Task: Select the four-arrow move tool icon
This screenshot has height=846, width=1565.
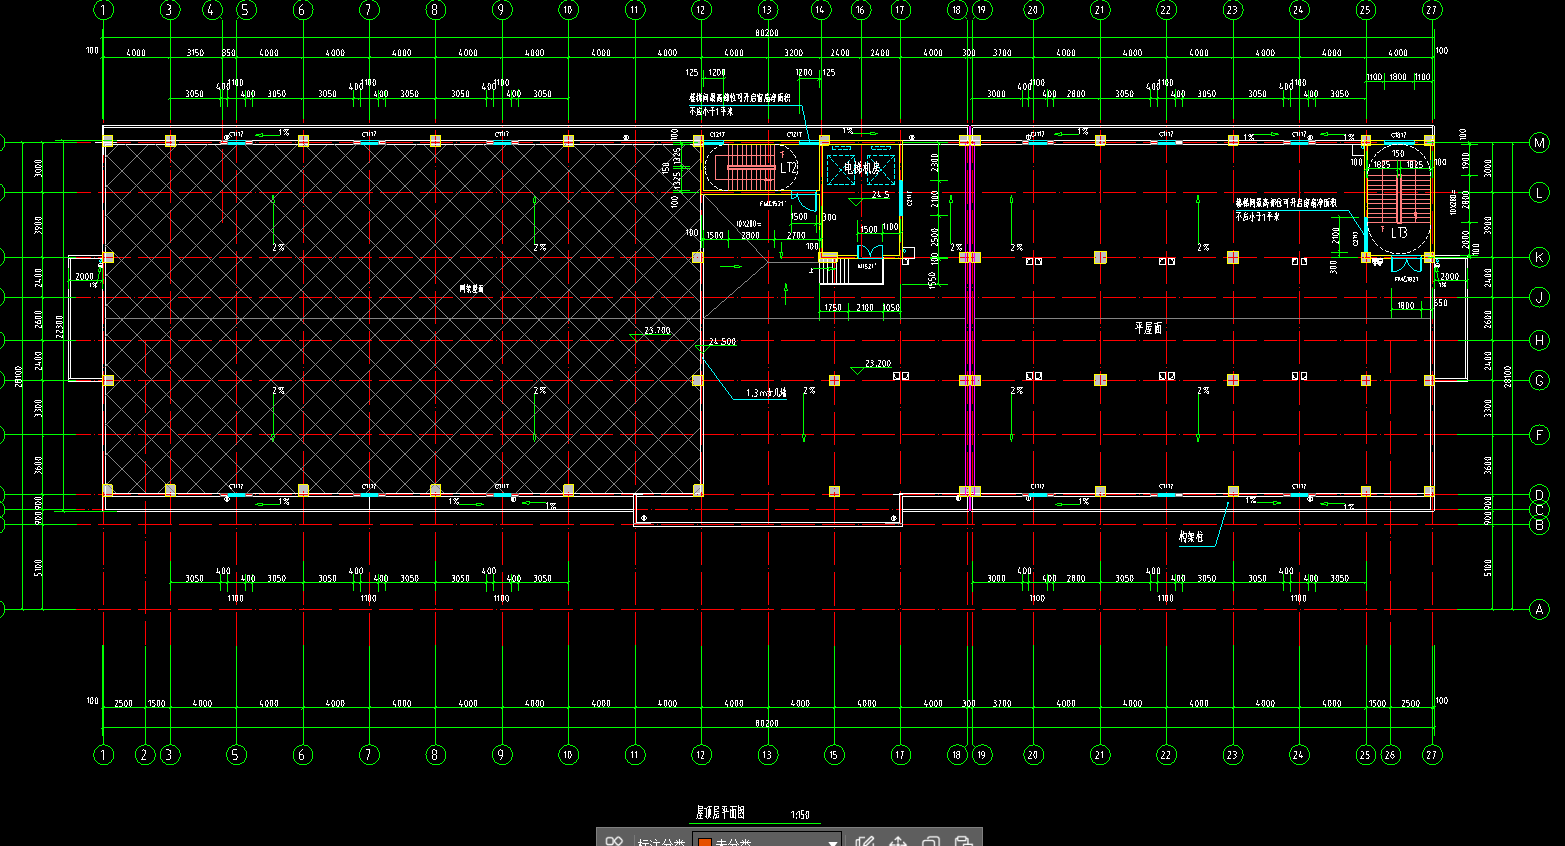Action: click(898, 841)
